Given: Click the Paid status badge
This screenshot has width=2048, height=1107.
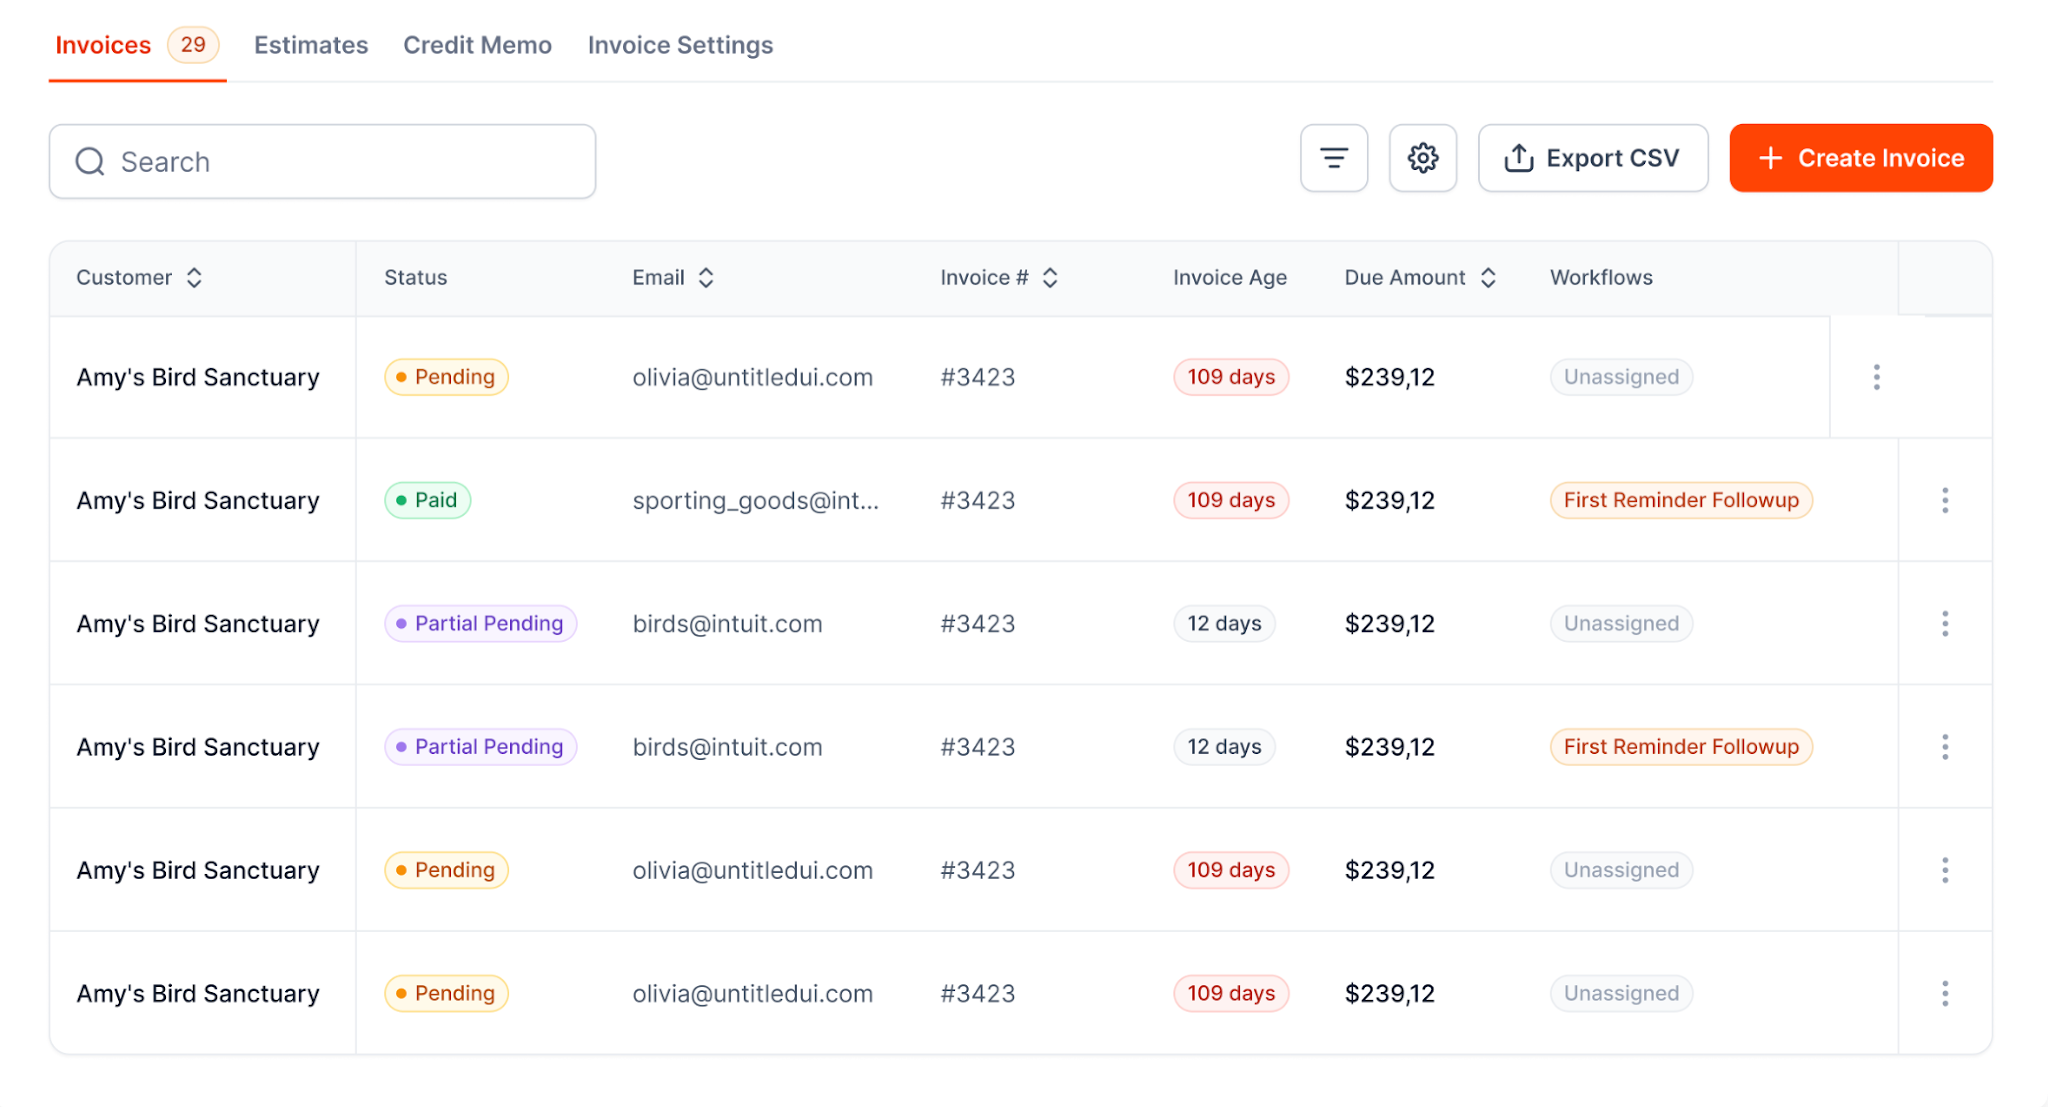Looking at the screenshot, I should 427,500.
